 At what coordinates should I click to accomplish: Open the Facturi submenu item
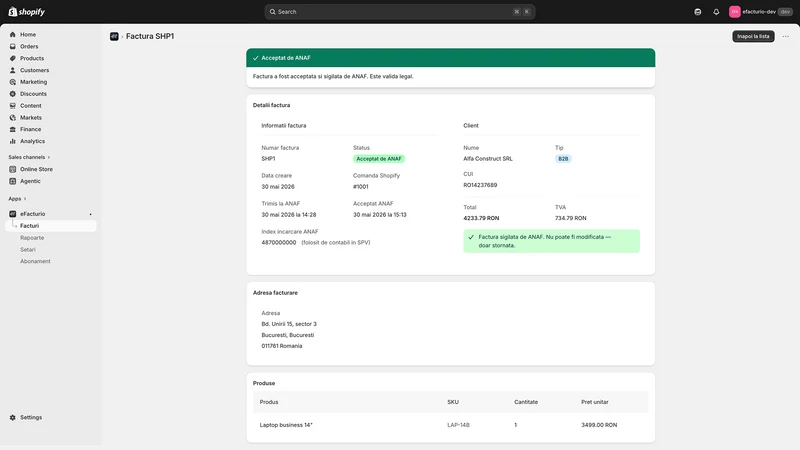pos(51,226)
